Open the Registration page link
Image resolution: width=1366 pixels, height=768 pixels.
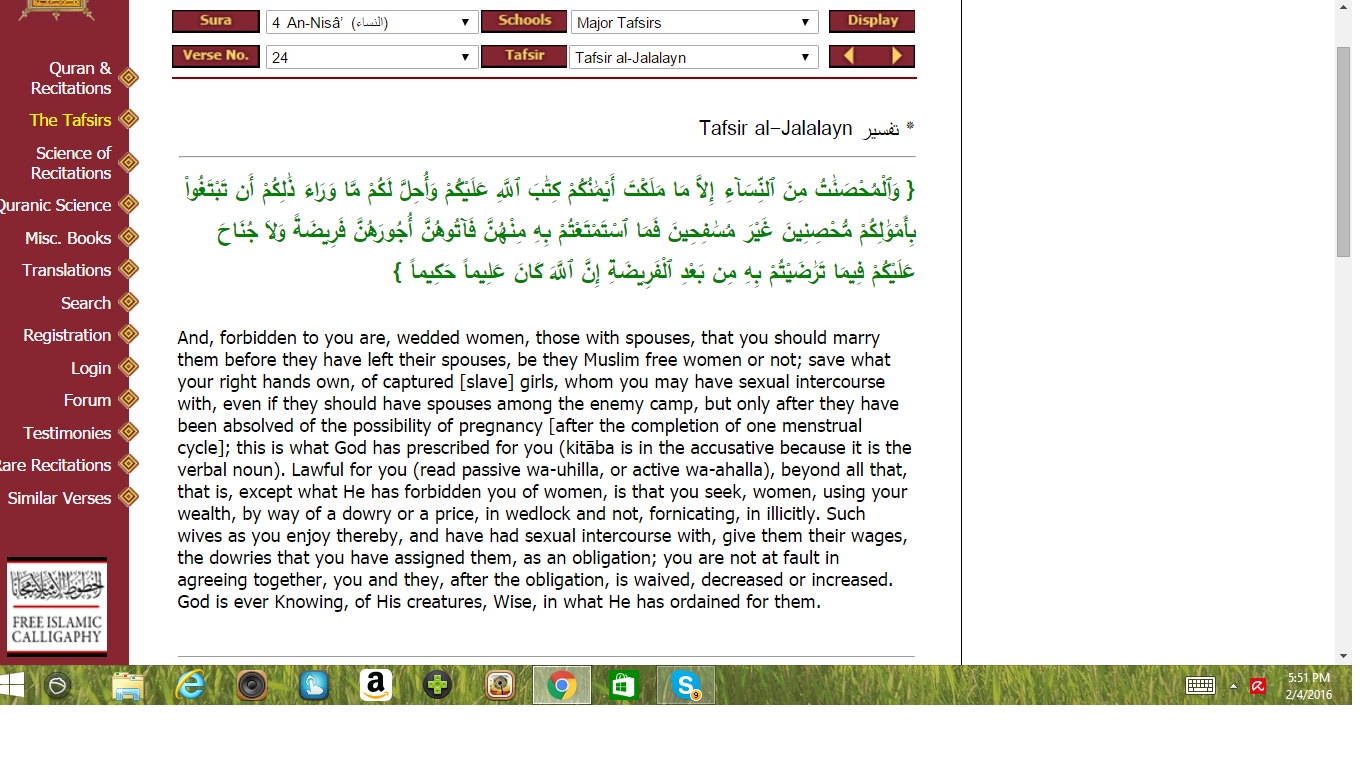[x=67, y=335]
